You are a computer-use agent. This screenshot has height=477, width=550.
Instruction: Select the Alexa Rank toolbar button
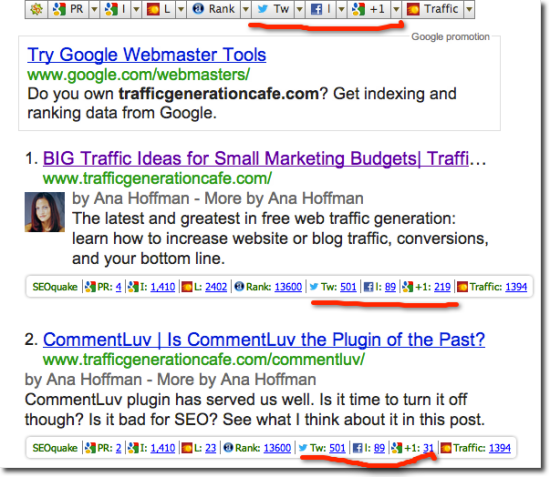(213, 9)
